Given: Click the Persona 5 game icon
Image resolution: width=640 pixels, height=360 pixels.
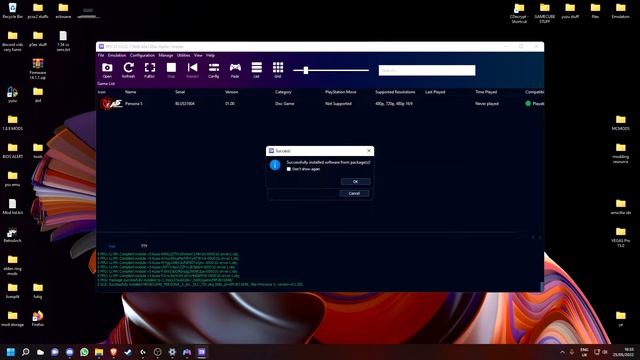Looking at the screenshot, I should point(111,104).
